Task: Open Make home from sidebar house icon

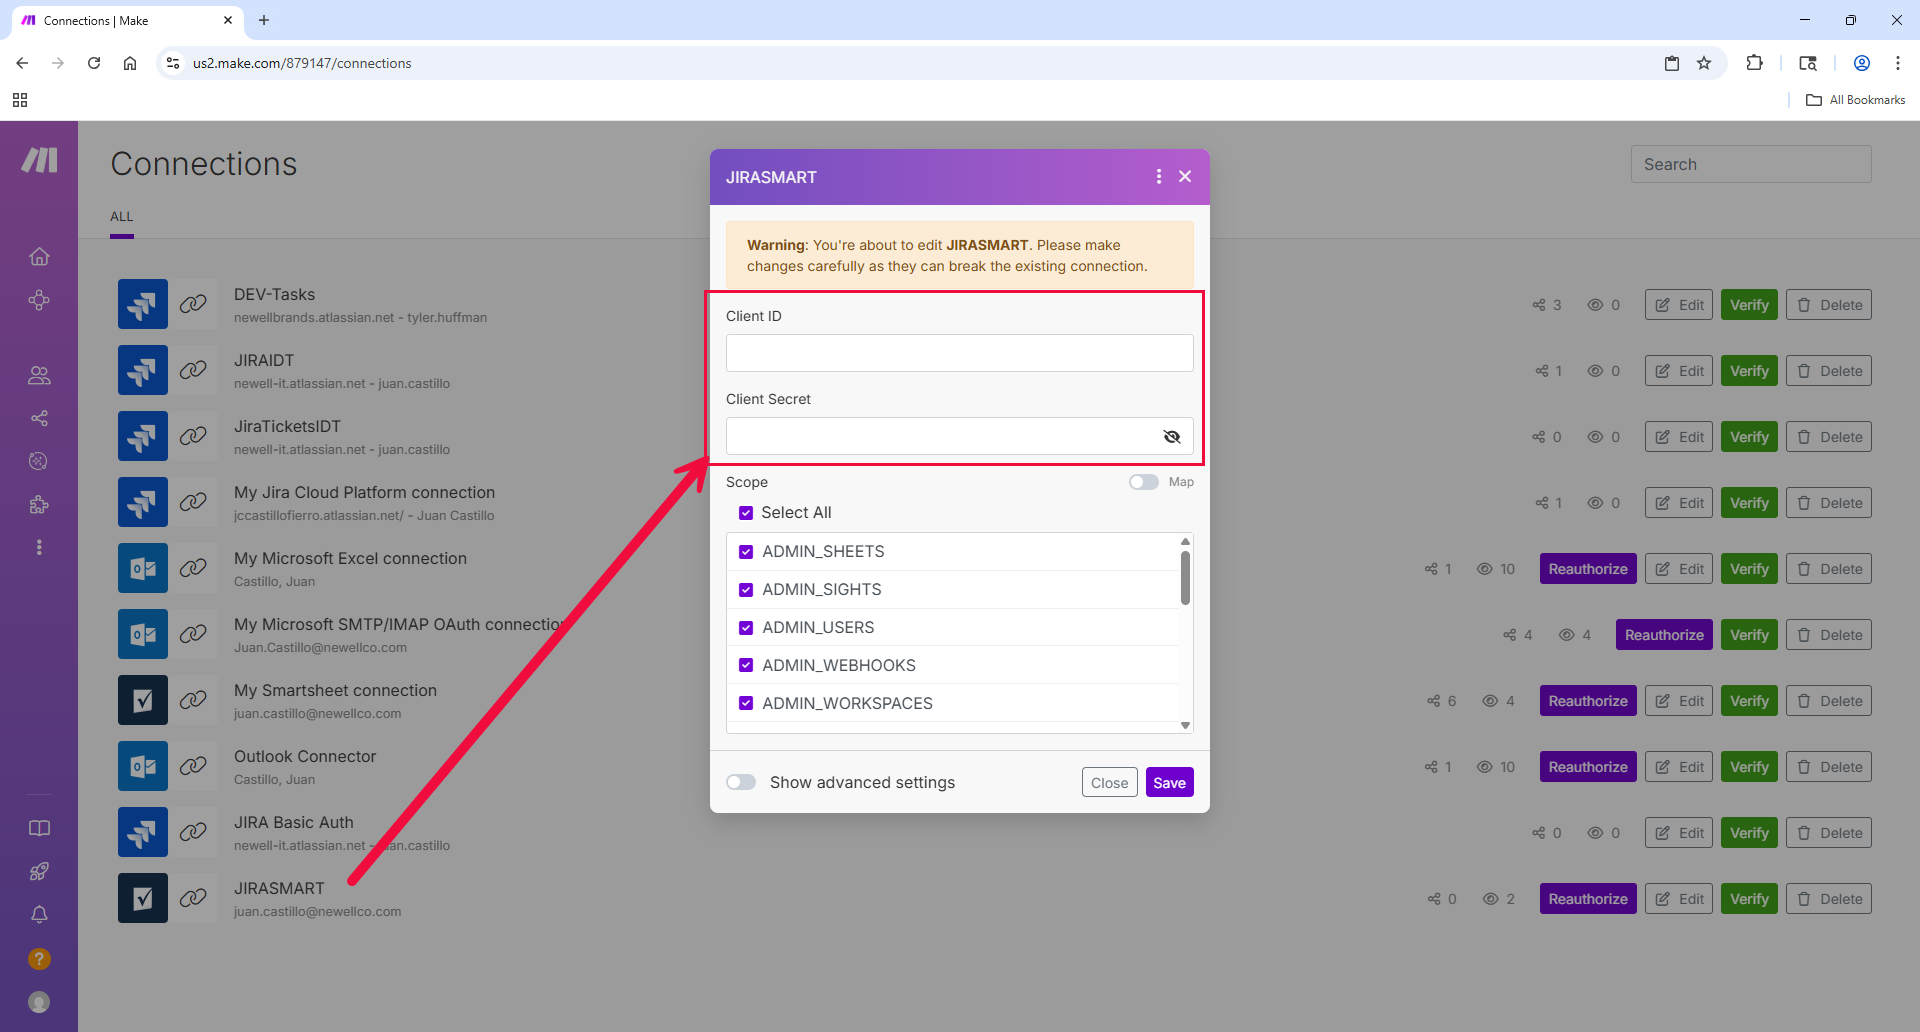Action: [39, 257]
